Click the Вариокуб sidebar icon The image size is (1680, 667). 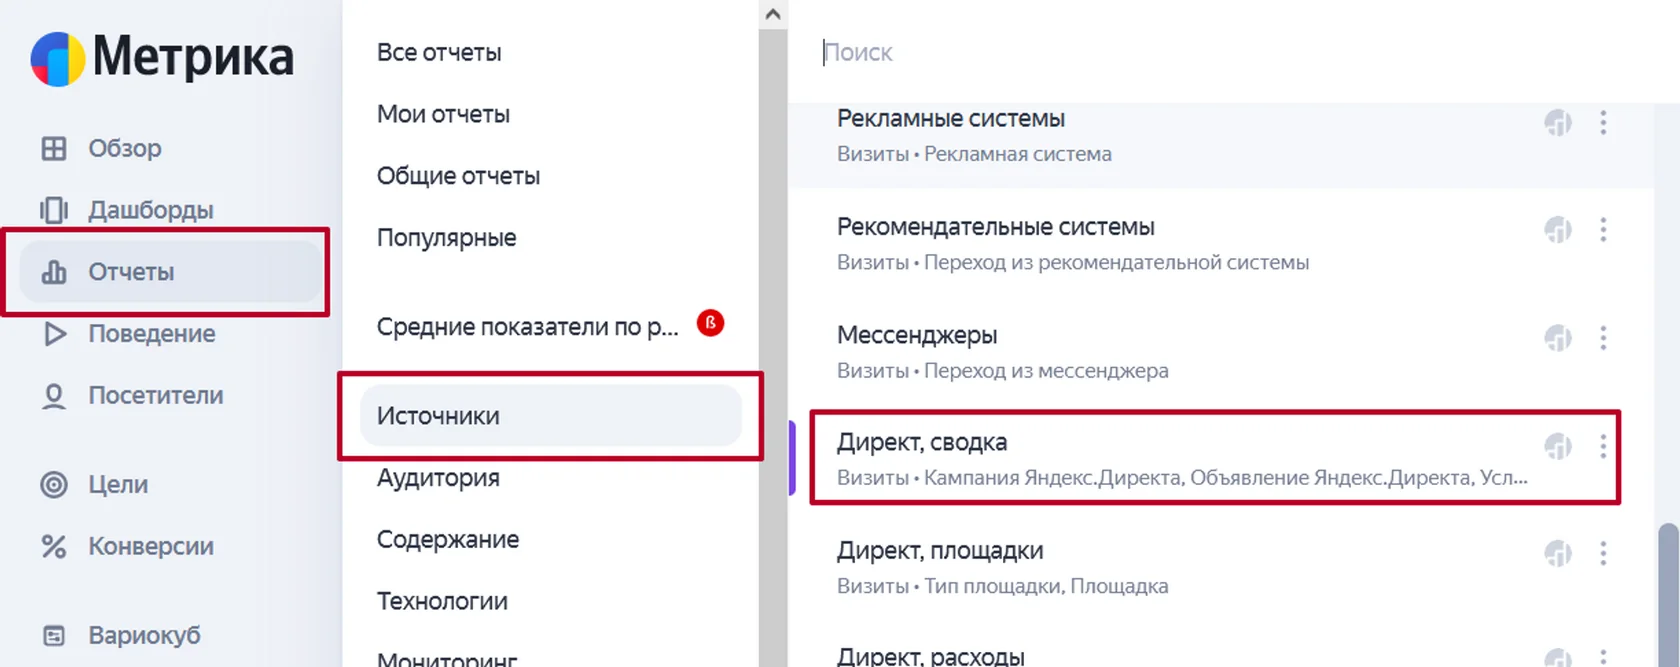tap(54, 636)
